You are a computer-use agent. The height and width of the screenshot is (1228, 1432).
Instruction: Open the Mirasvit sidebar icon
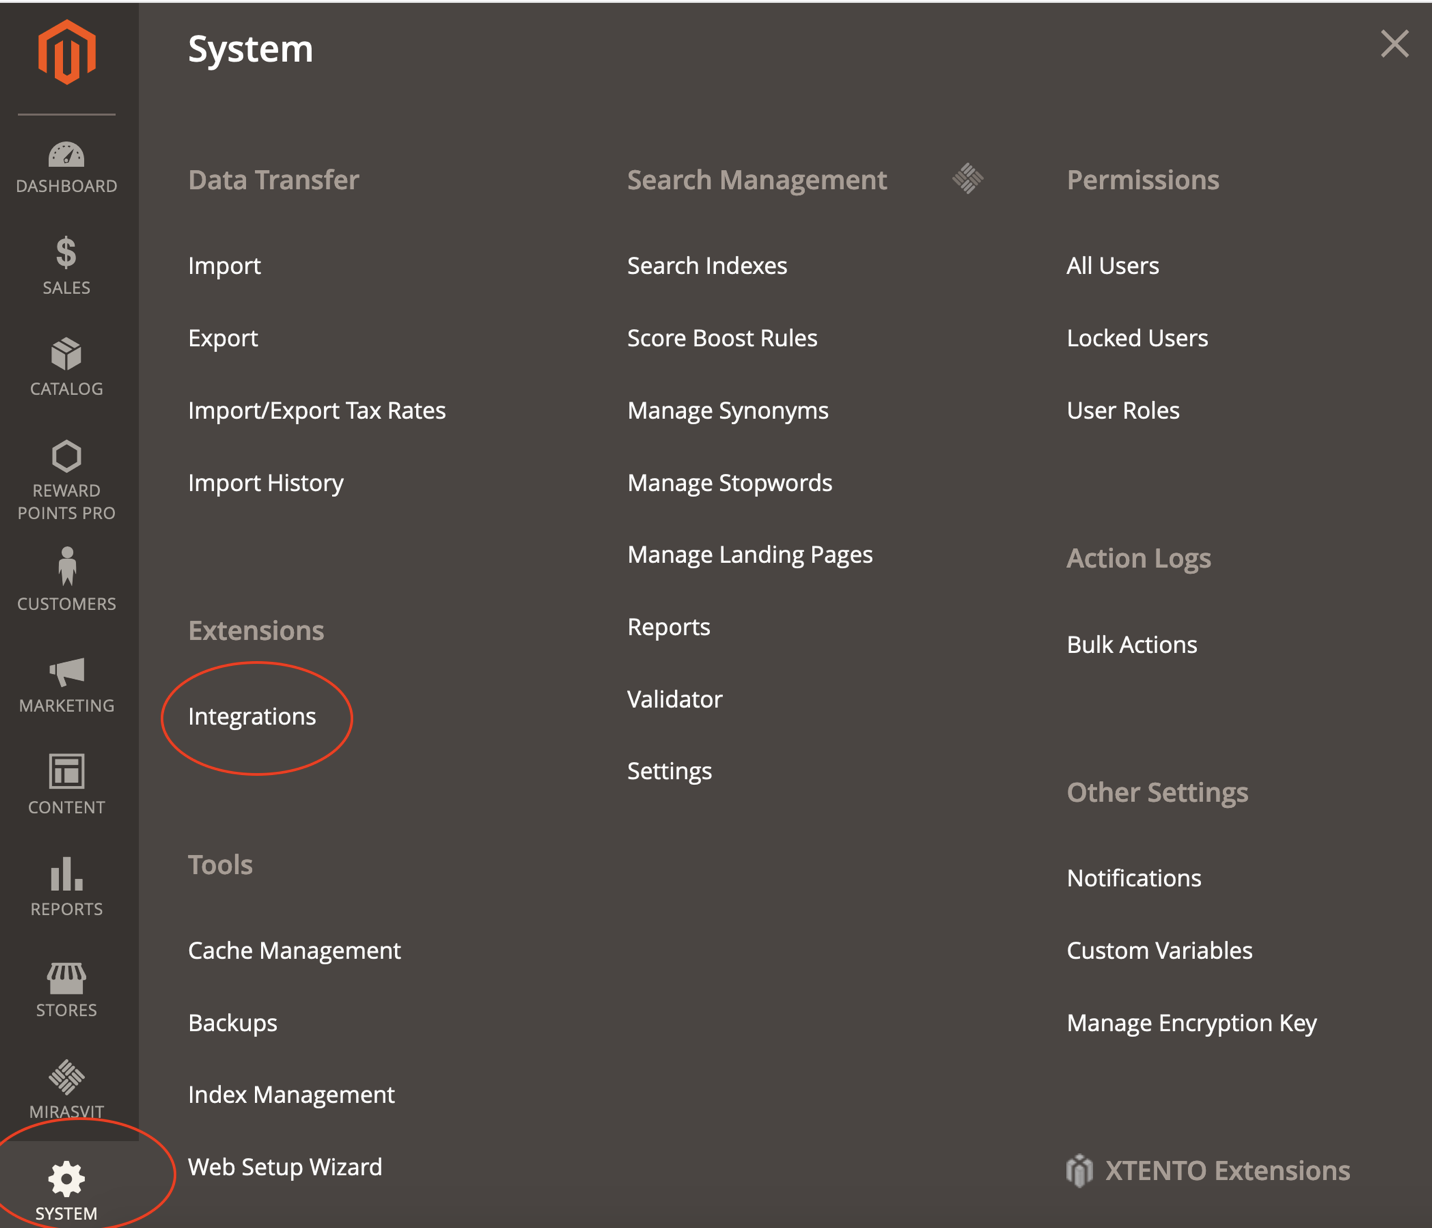[66, 1077]
